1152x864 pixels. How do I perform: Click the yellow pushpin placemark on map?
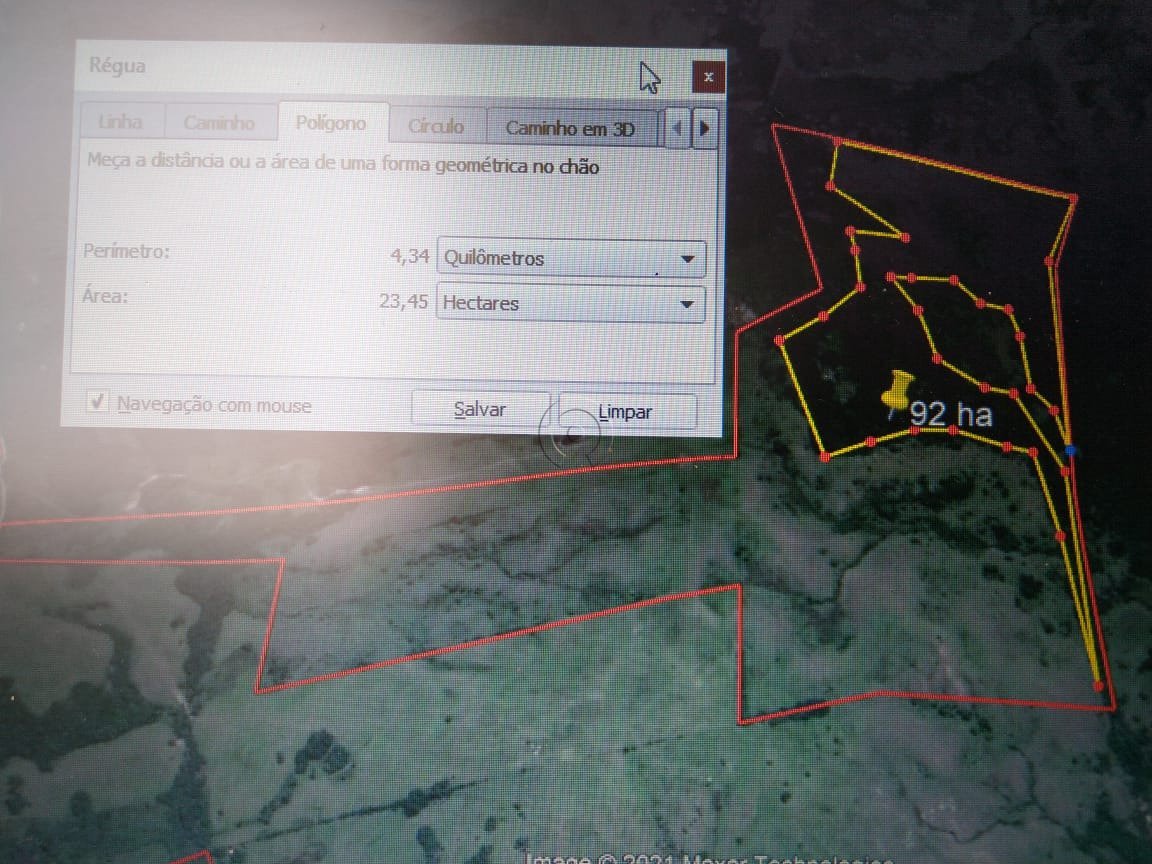896,390
